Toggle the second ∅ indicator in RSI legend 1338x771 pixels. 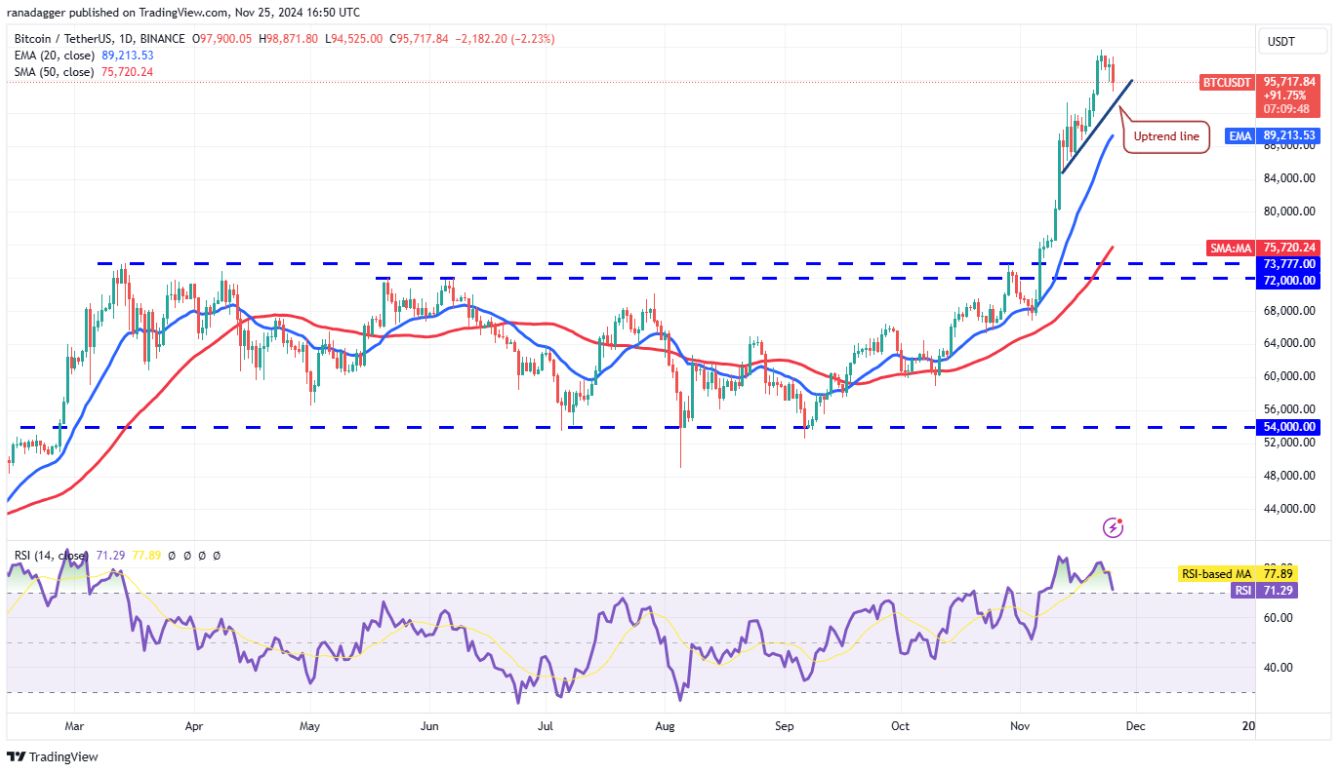coord(186,554)
